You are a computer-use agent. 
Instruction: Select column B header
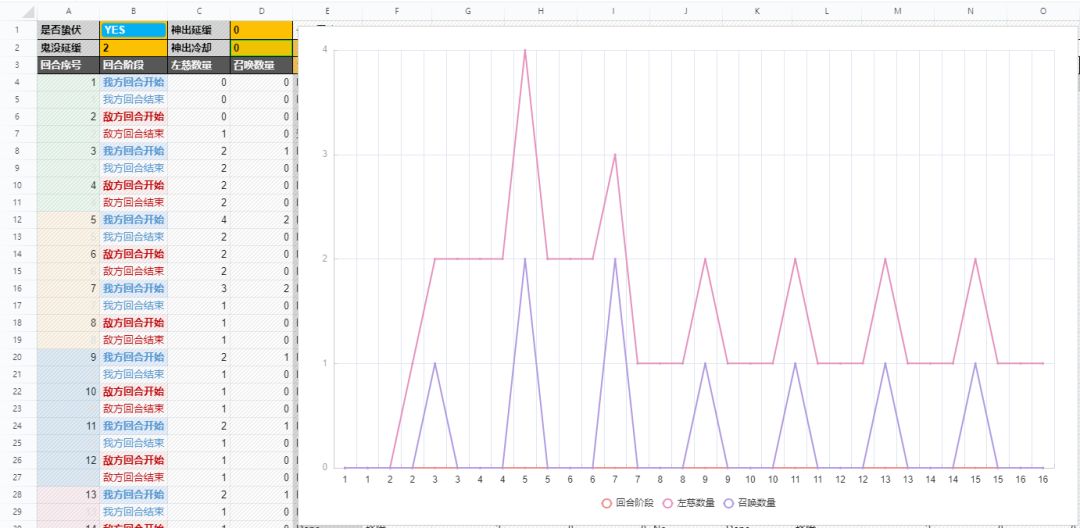click(x=133, y=11)
